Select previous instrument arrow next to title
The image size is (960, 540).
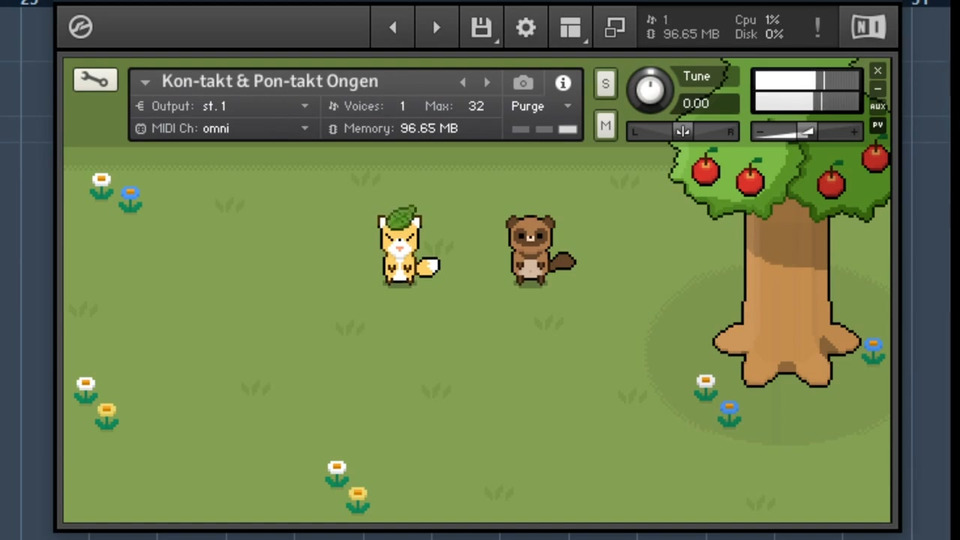[463, 82]
